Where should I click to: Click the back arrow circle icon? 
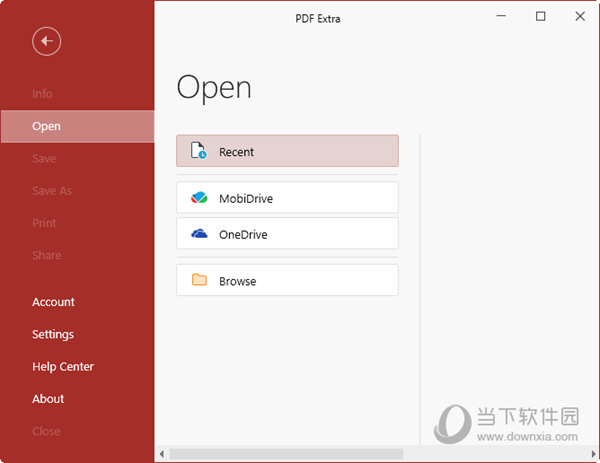point(46,41)
